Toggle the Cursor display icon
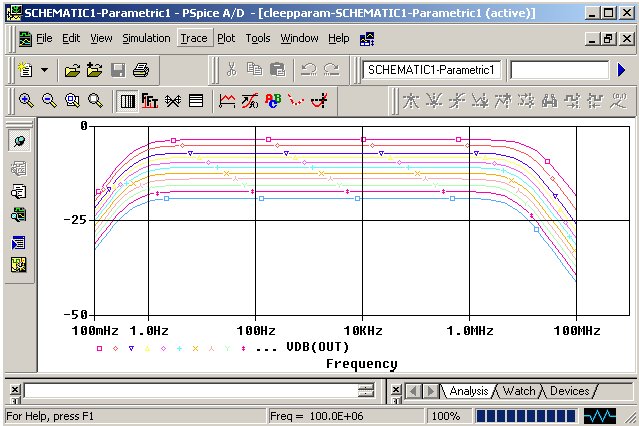Image resolution: width=639 pixels, height=426 pixels. coord(319,101)
